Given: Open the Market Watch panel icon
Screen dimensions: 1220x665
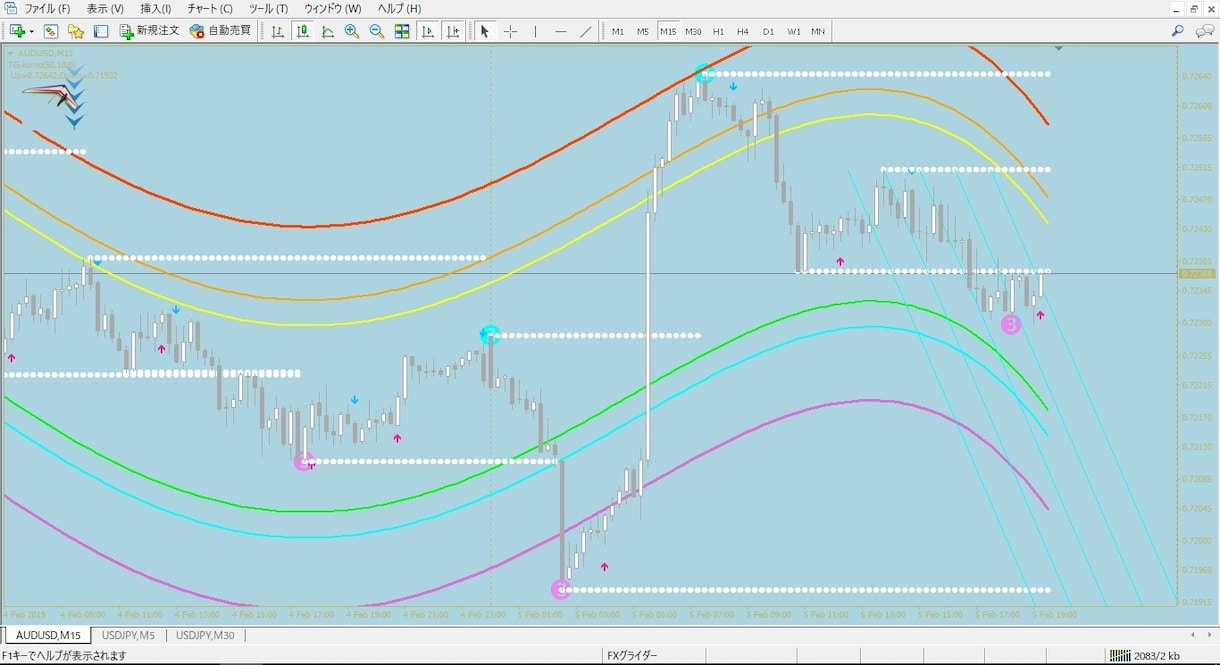Looking at the screenshot, I should point(51,31).
